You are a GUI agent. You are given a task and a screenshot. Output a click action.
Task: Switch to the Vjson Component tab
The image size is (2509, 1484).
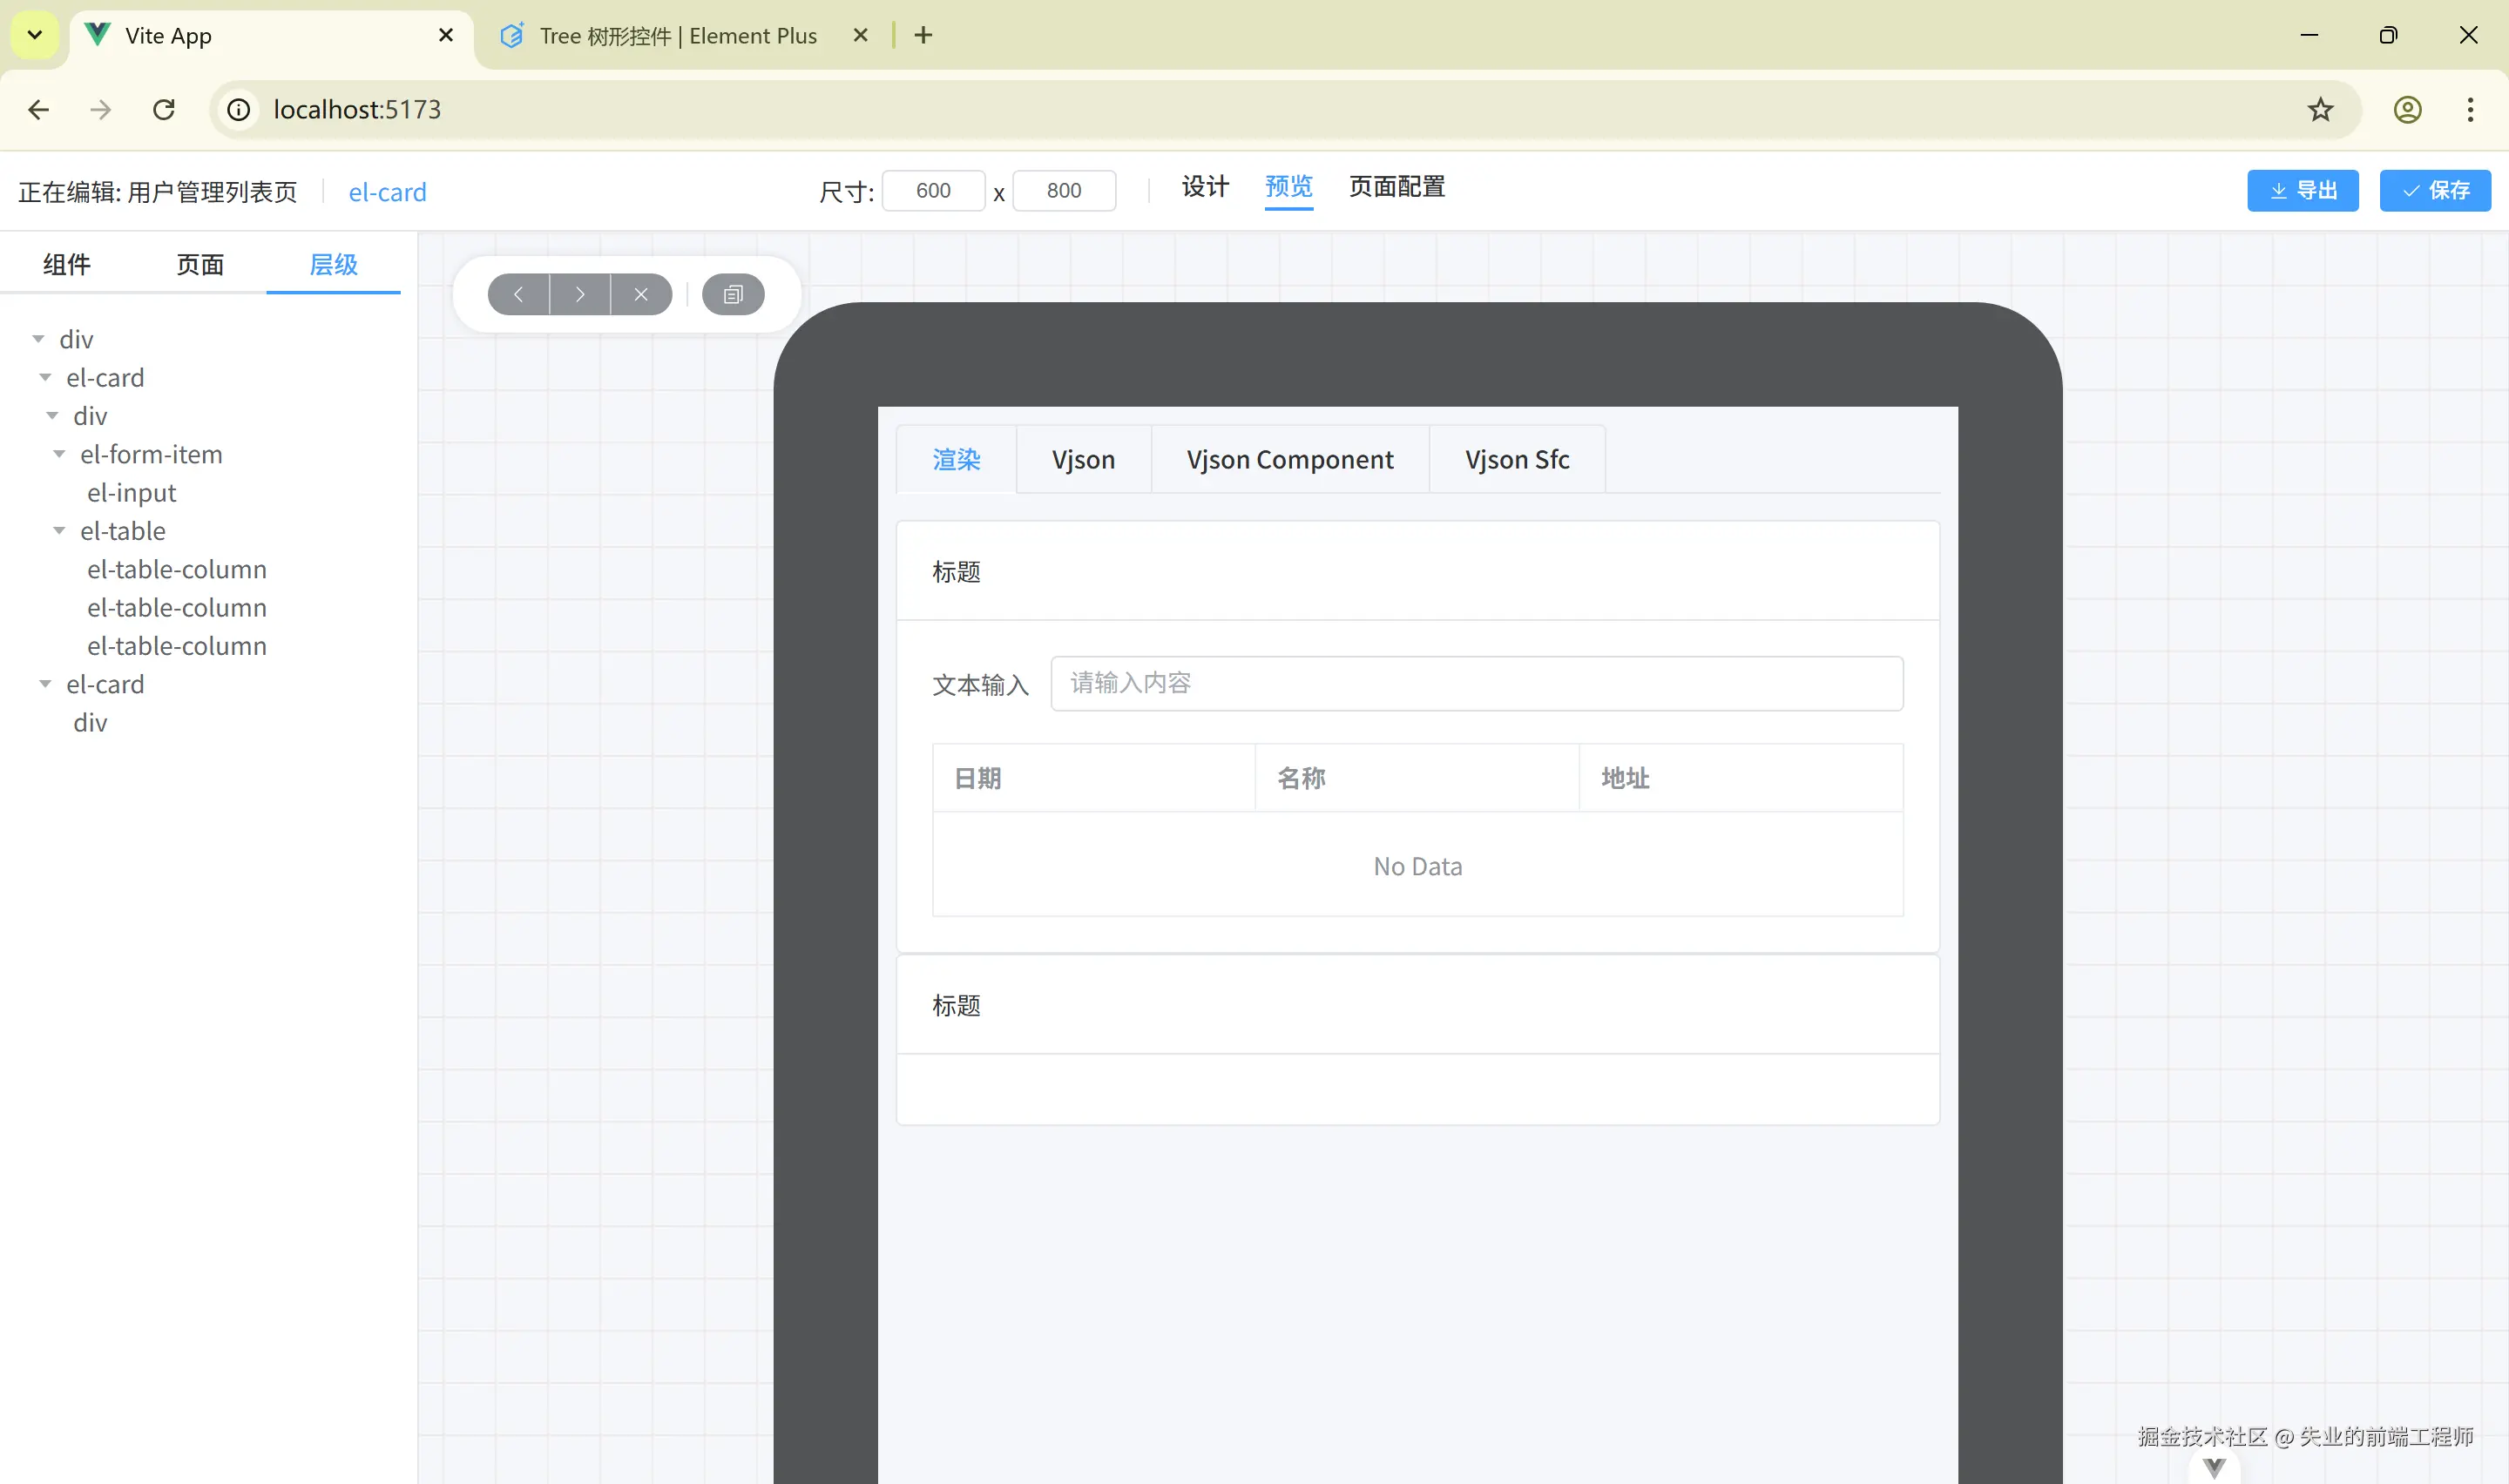[1289, 459]
